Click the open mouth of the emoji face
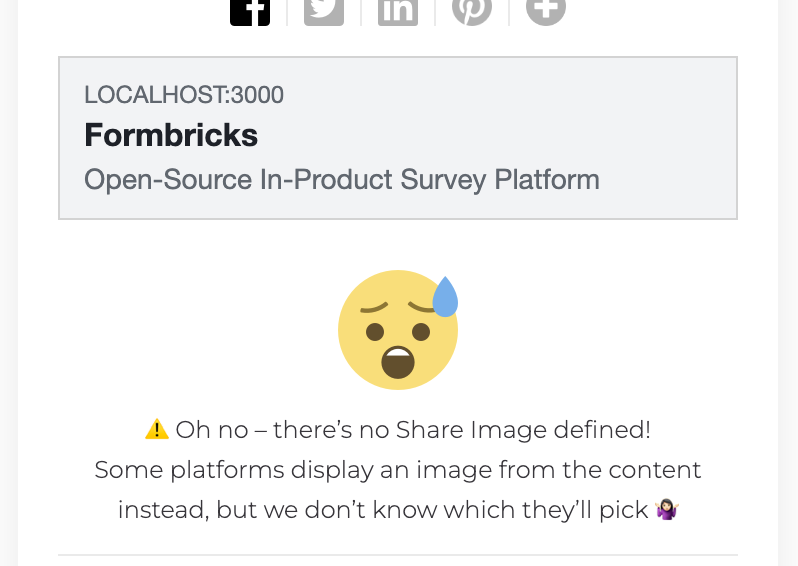Screen dimensions: 798x566 [x=398, y=362]
